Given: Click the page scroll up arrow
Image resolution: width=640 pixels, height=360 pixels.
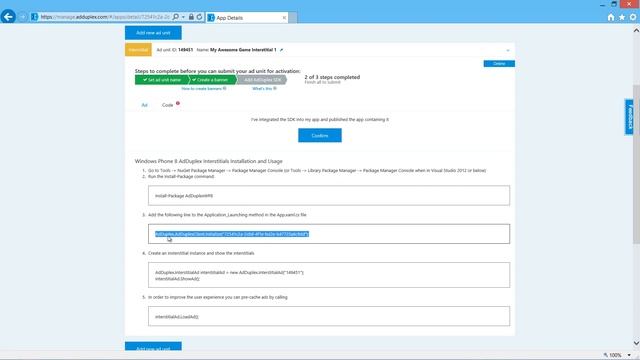Looking at the screenshot, I should (636, 30).
